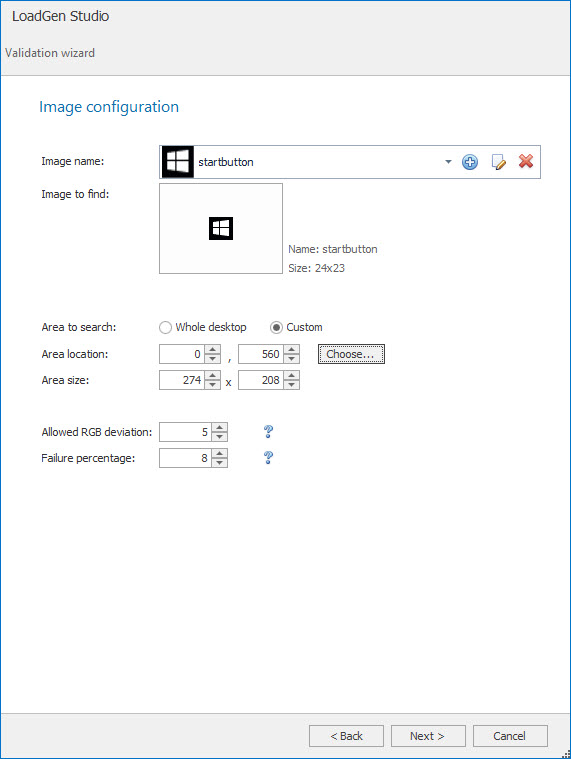Click the Choose... area button

(x=351, y=354)
